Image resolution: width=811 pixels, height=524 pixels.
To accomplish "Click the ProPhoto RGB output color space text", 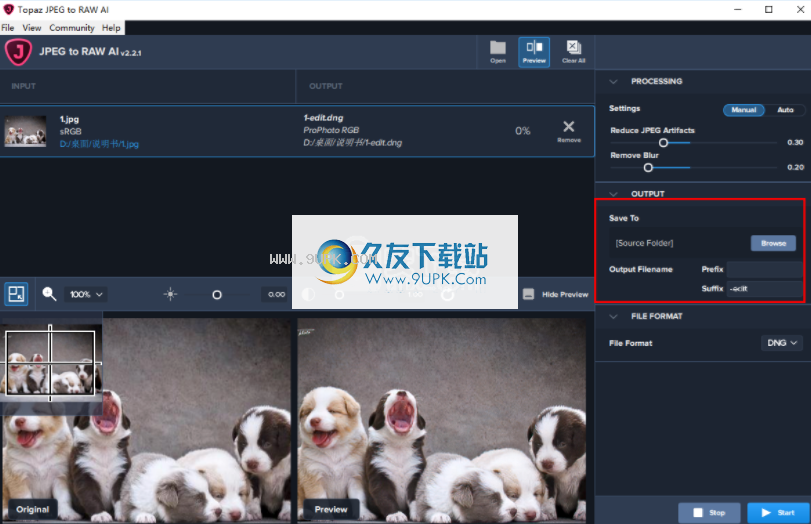I will (x=331, y=130).
